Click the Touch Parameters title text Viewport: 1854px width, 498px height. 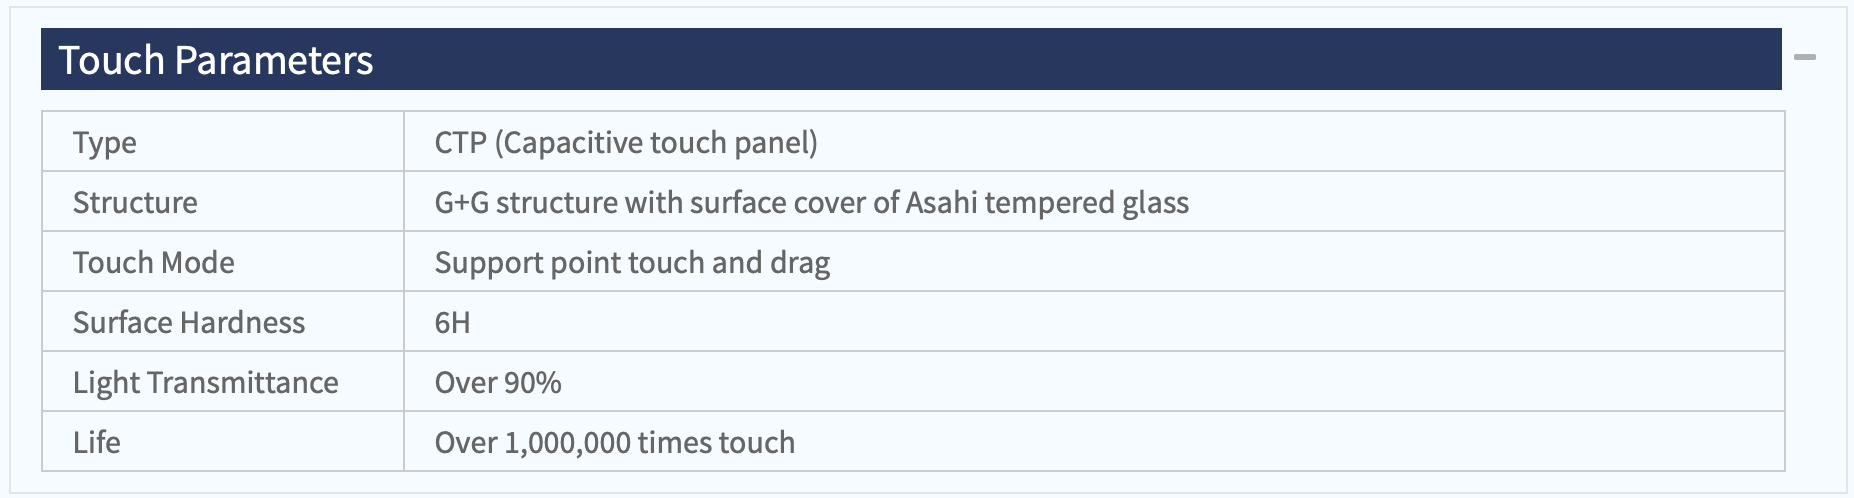point(216,60)
